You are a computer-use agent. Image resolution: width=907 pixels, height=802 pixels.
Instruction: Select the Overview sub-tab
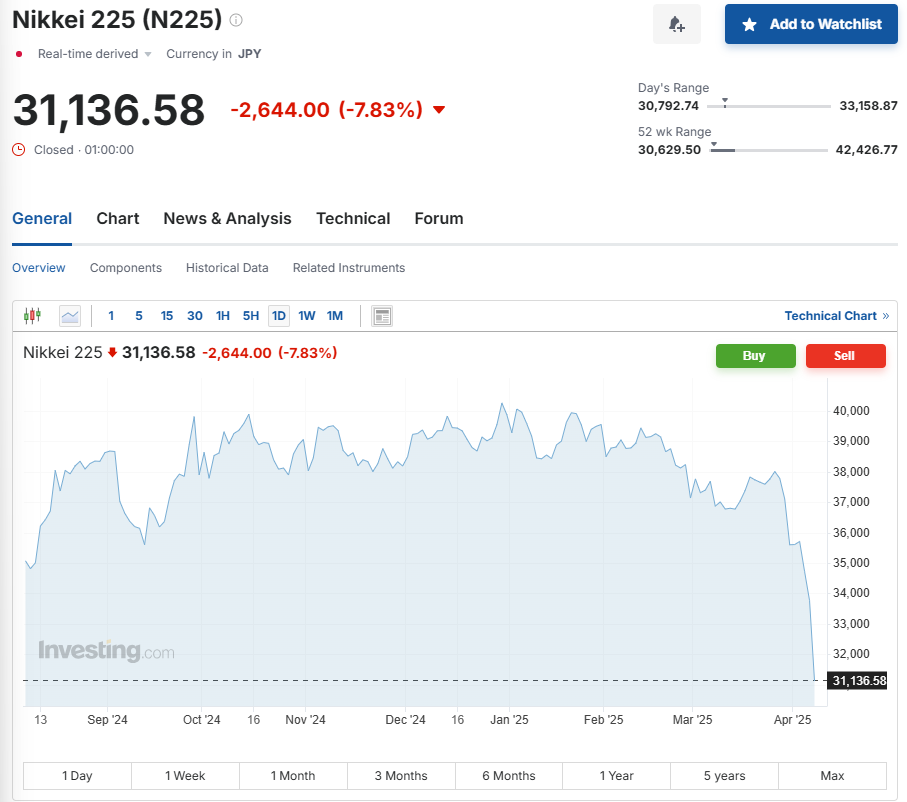(39, 268)
